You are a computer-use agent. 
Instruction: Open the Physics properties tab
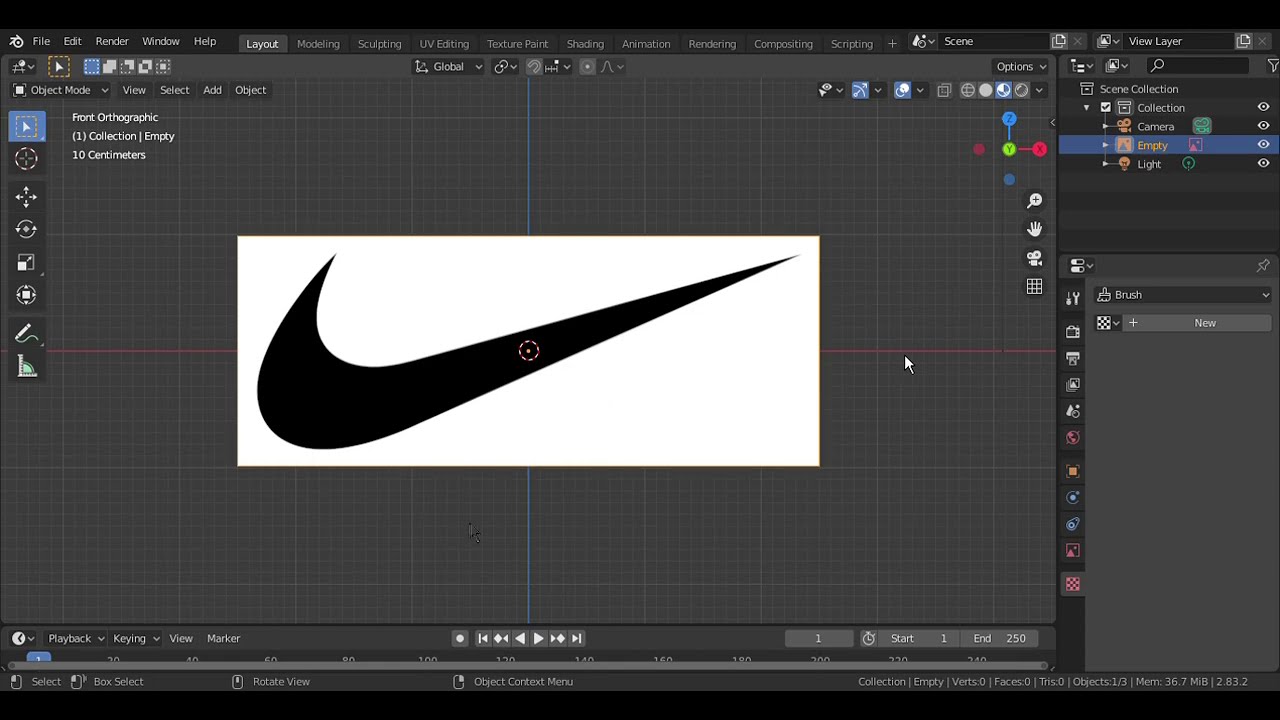coord(1073,497)
